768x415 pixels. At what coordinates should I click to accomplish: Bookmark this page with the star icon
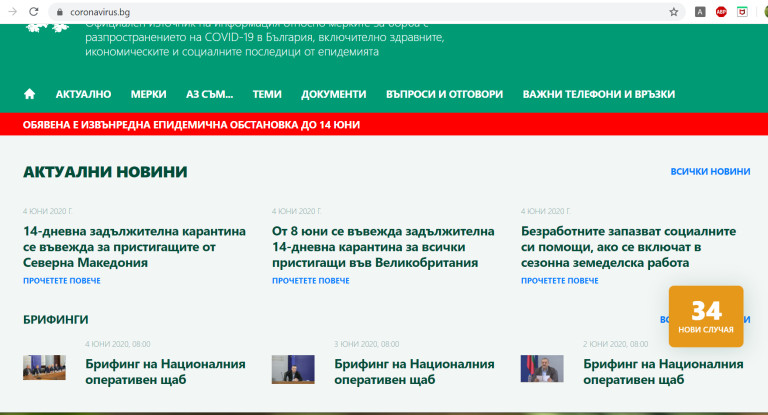[x=674, y=12]
